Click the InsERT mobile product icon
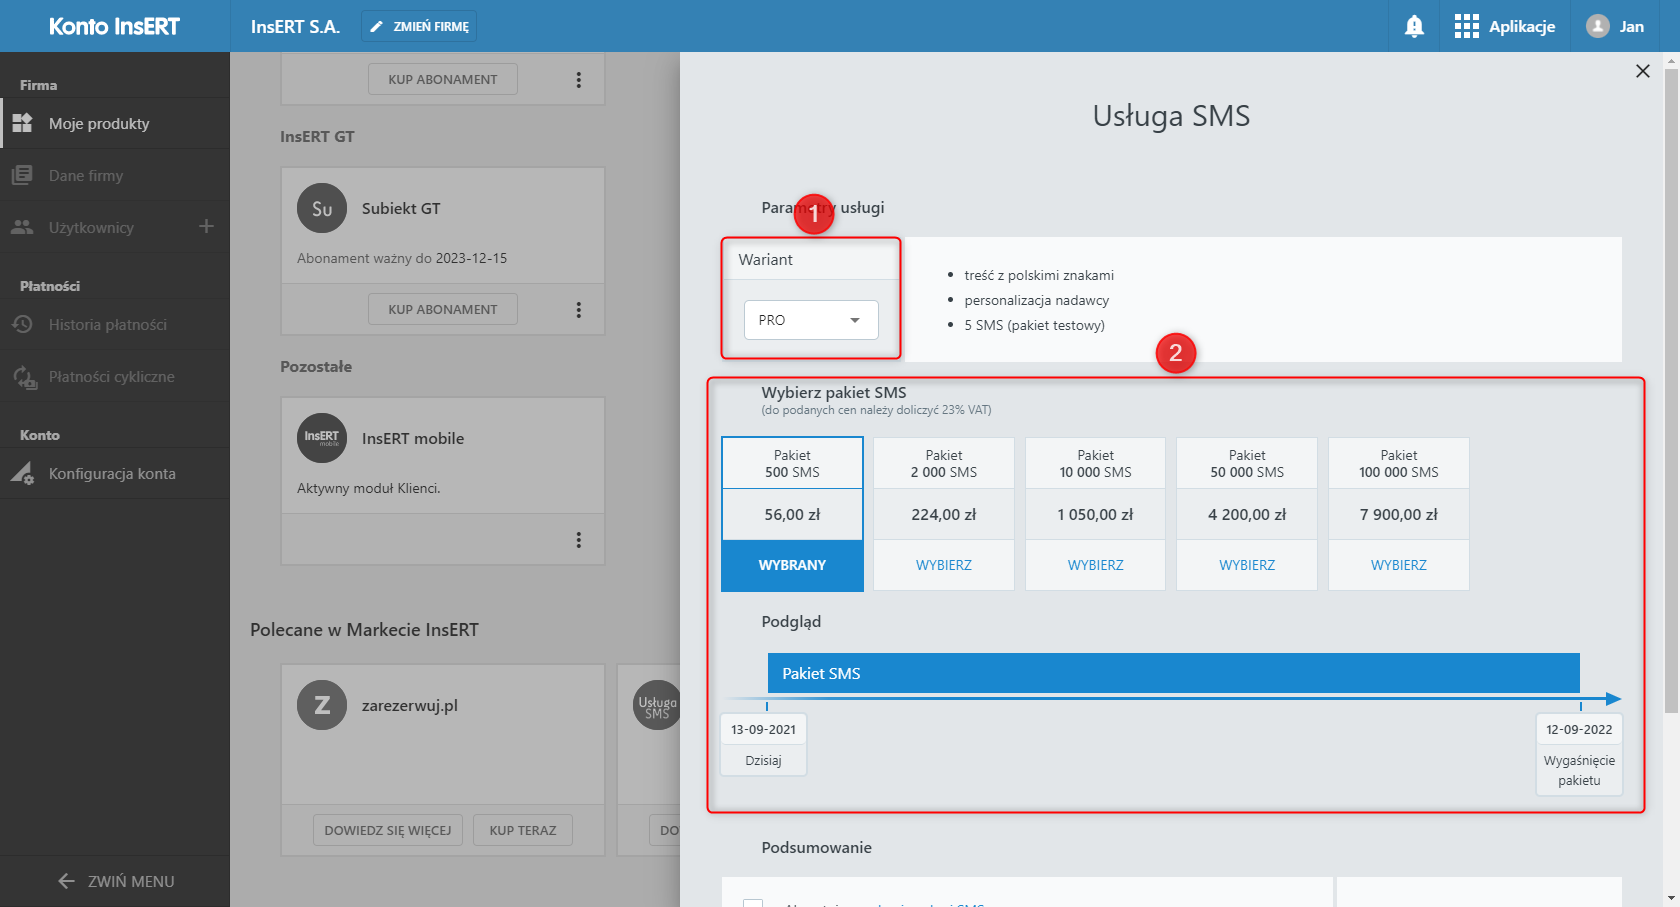Viewport: 1680px width, 907px height. [x=322, y=438]
